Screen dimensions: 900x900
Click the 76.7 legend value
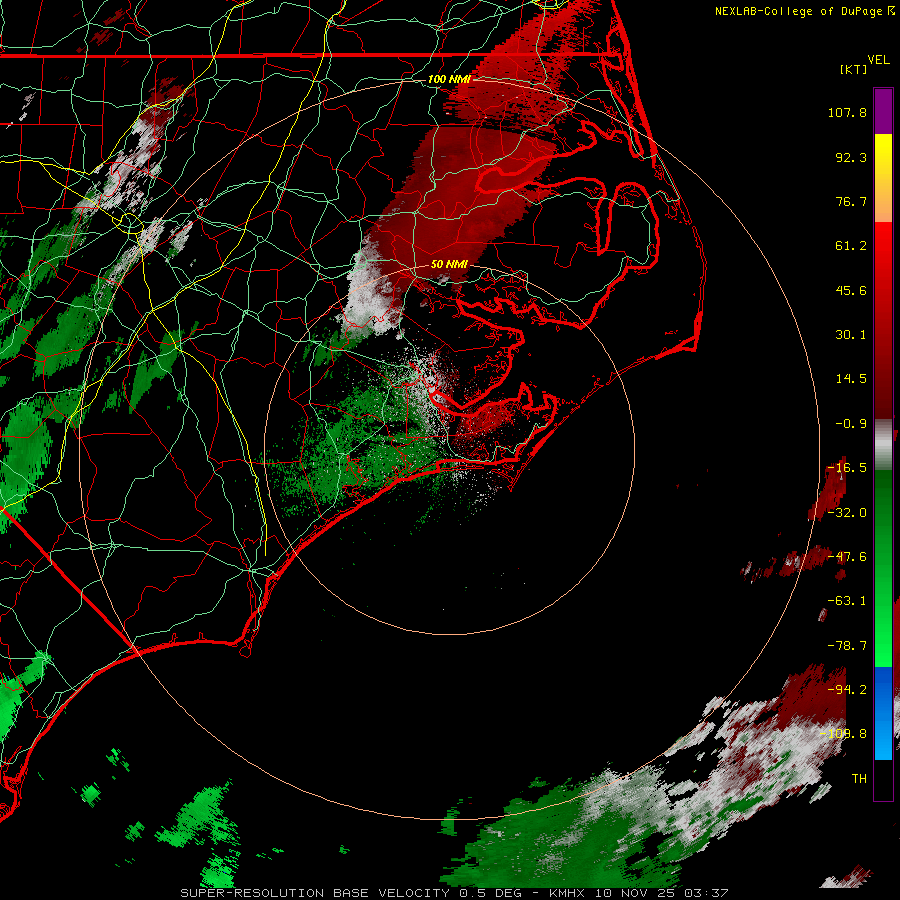tap(851, 201)
